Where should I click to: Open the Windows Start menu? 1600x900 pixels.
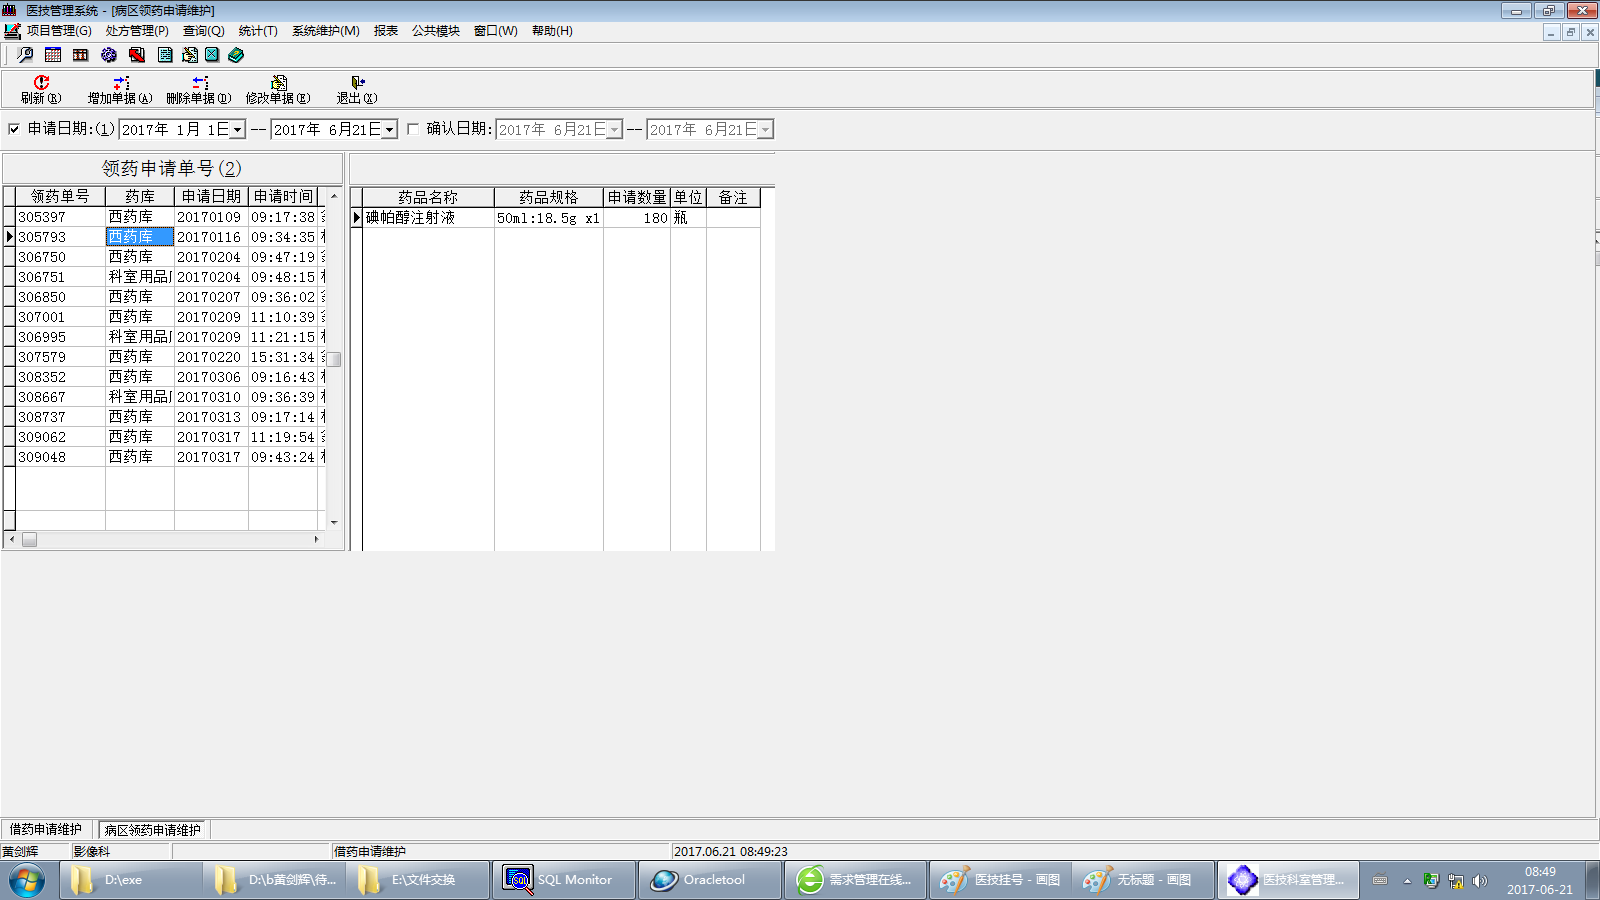(x=27, y=880)
